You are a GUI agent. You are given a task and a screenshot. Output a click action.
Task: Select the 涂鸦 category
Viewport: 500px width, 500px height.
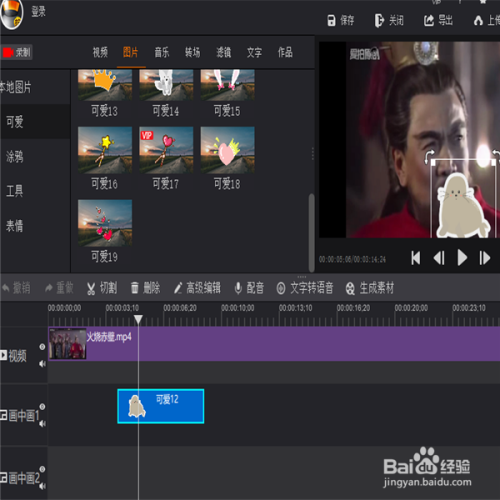(15, 156)
